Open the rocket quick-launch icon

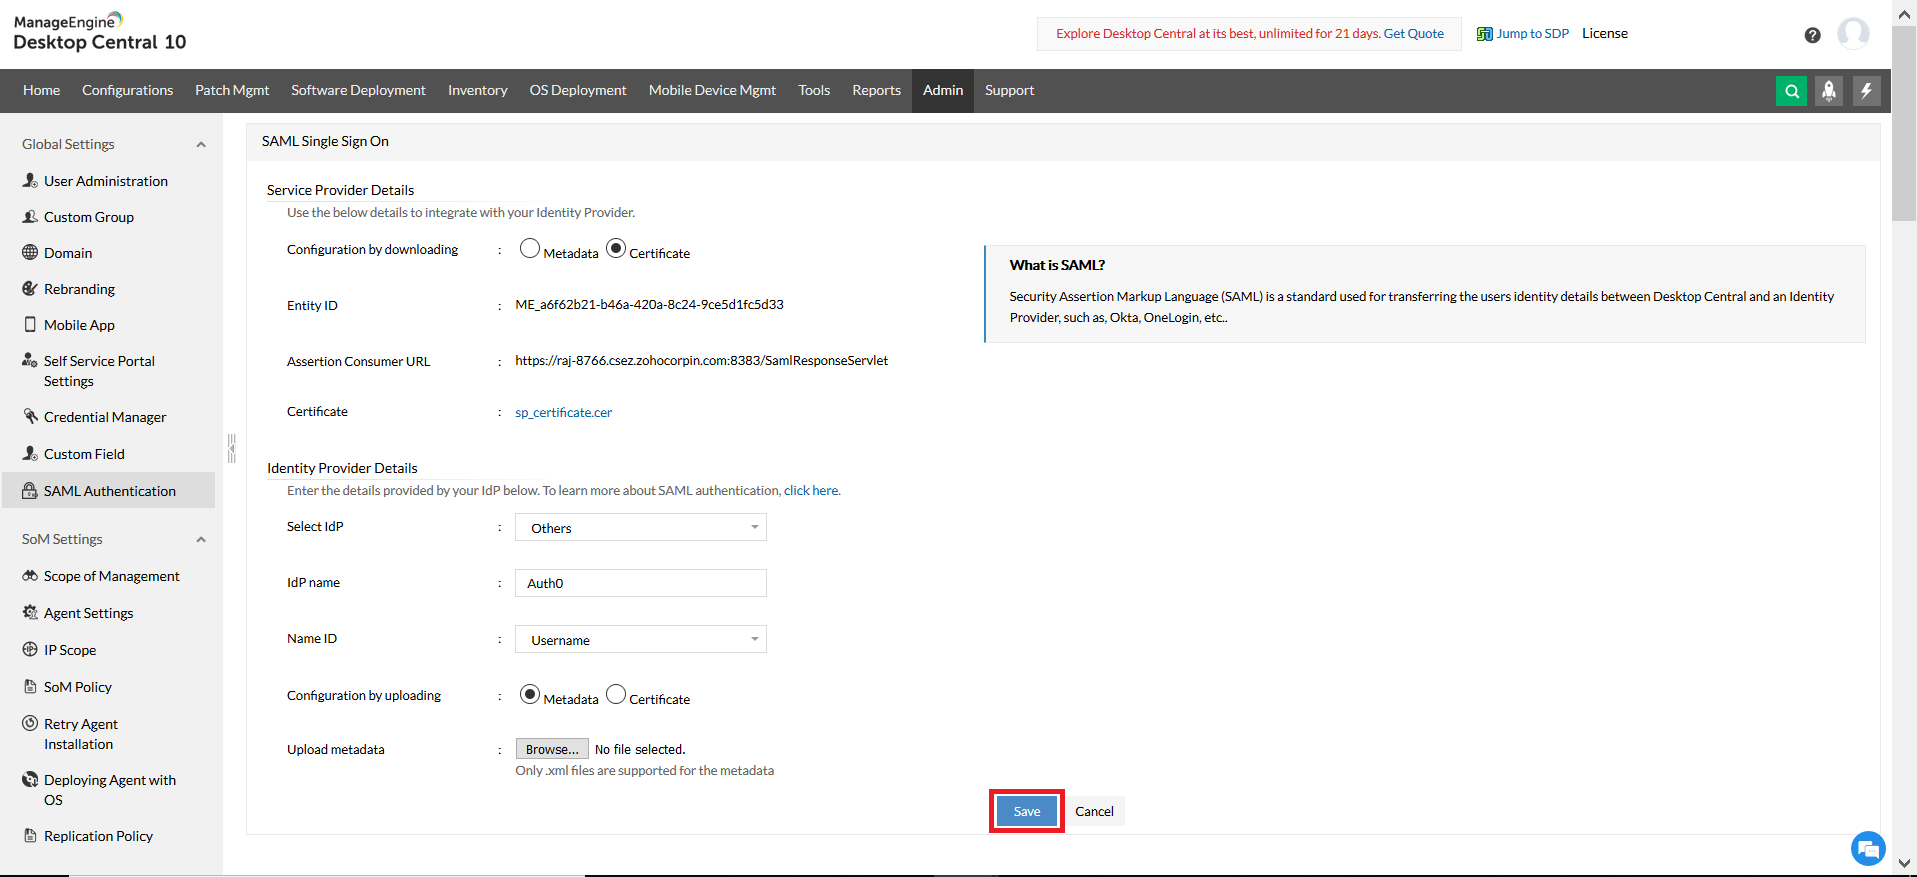tap(1829, 91)
